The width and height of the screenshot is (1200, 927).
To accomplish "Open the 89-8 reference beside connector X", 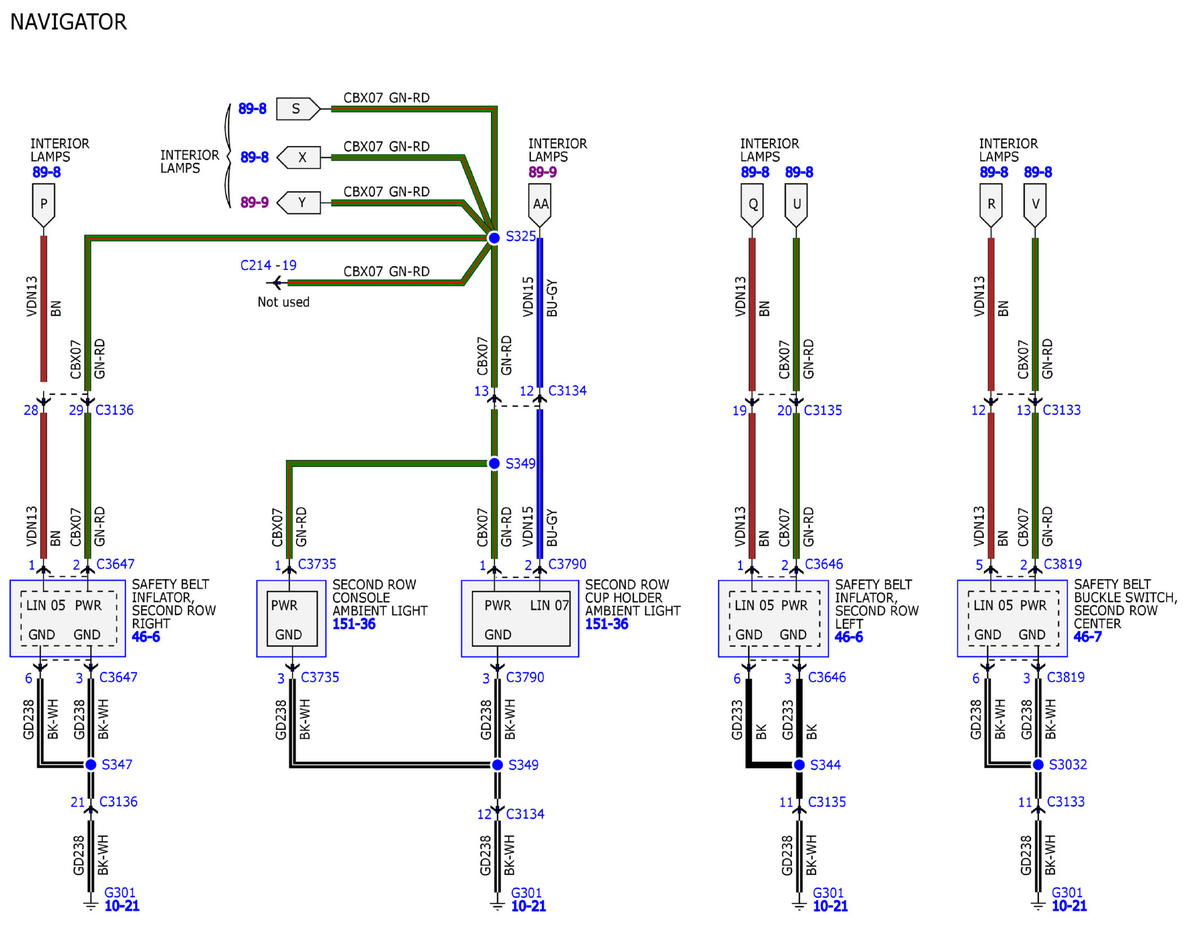I will [253, 157].
